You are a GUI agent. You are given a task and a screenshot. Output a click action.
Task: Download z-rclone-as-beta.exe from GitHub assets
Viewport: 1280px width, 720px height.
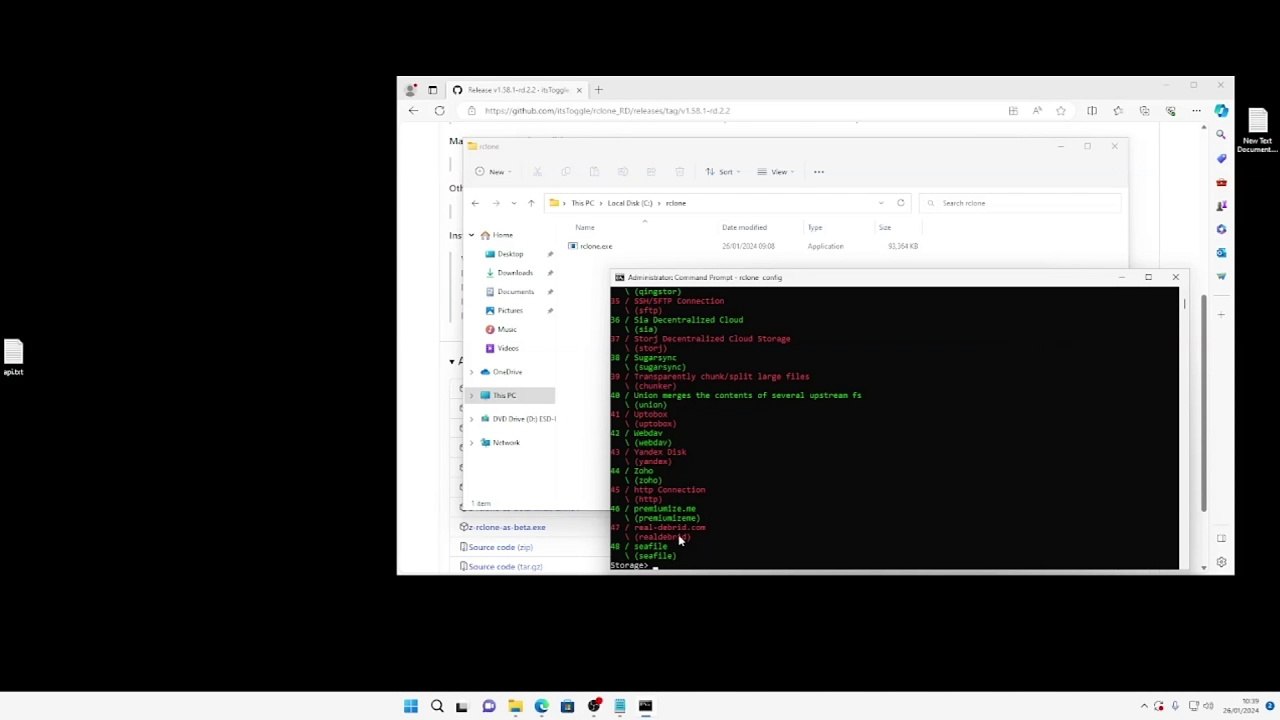click(x=507, y=528)
